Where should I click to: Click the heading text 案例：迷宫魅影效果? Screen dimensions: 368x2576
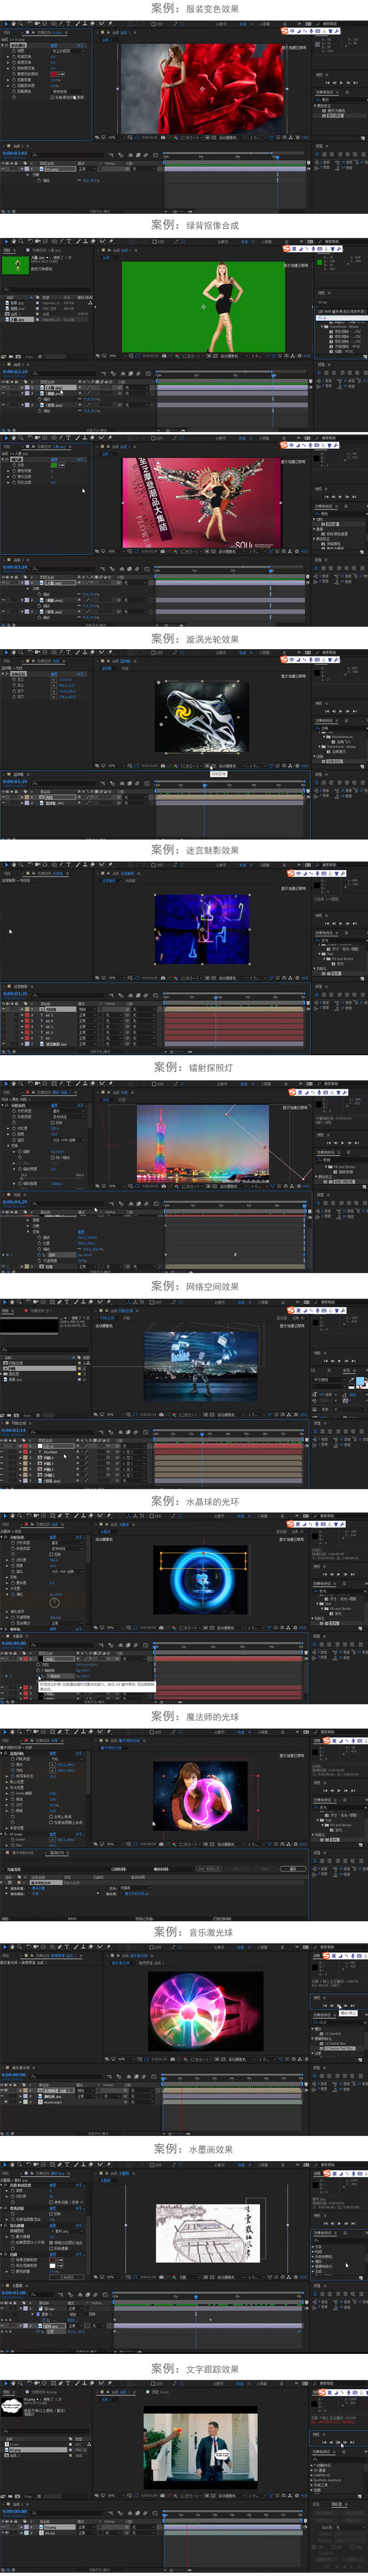click(194, 849)
